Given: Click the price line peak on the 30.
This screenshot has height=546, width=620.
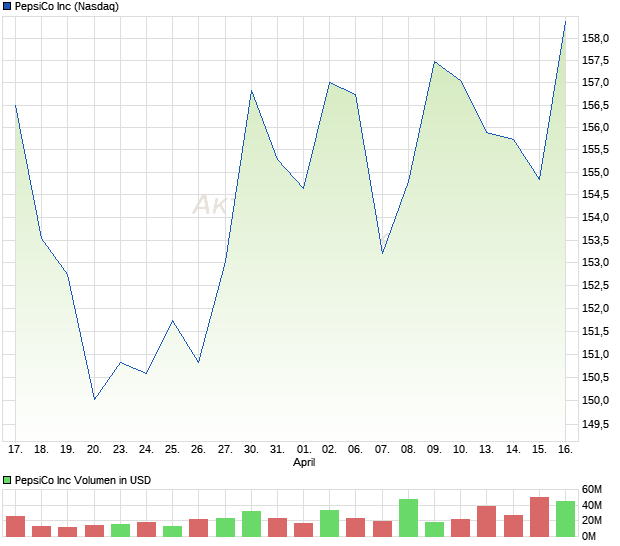Looking at the screenshot, I should [x=251, y=91].
